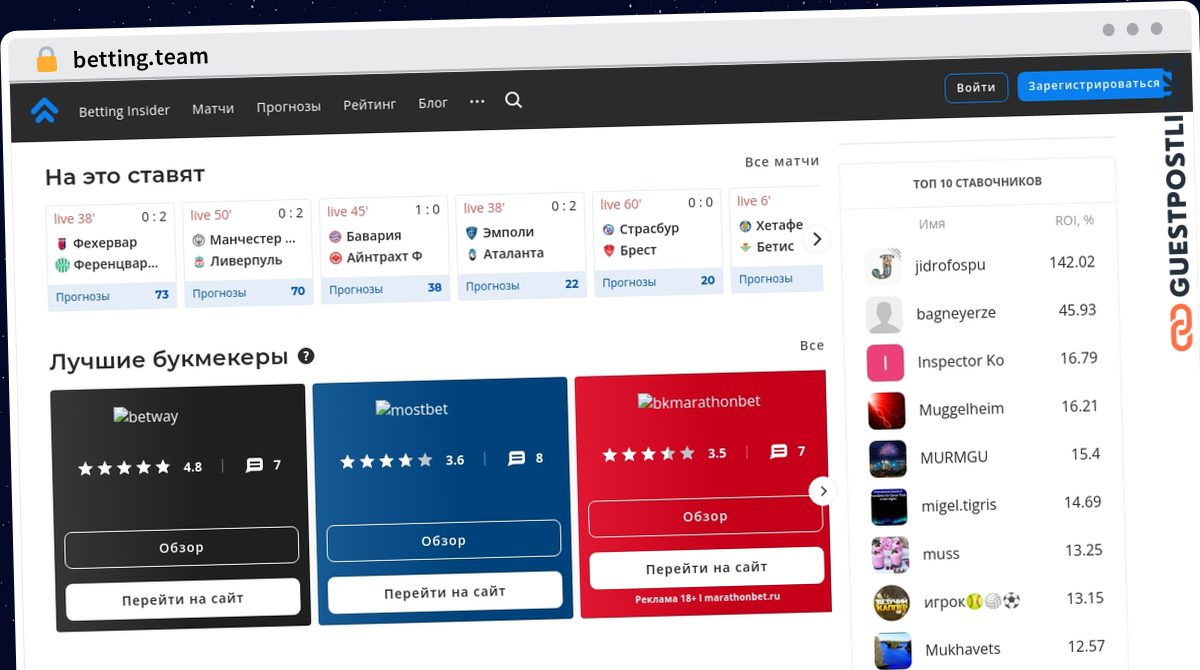
Task: Click the Ференцварош team crest icon
Action: click(62, 264)
